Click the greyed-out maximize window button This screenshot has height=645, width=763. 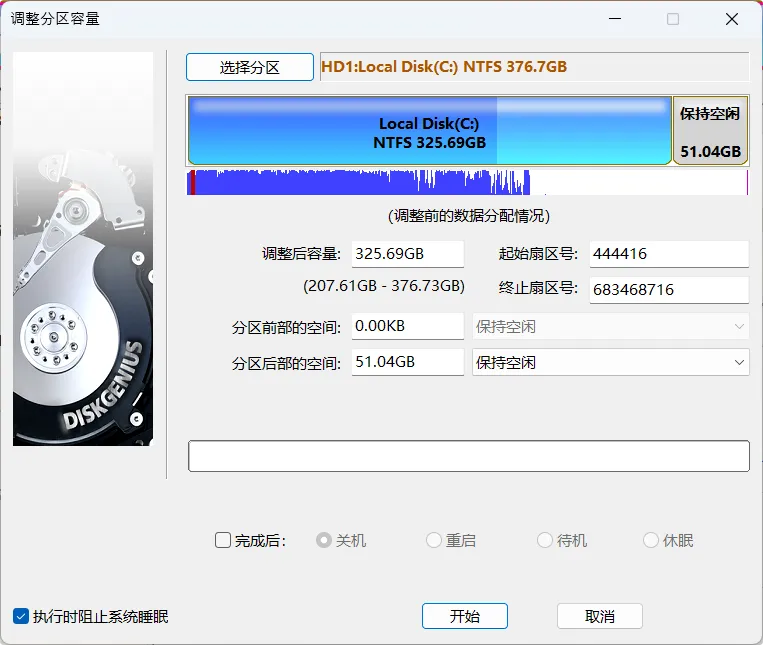click(x=673, y=19)
